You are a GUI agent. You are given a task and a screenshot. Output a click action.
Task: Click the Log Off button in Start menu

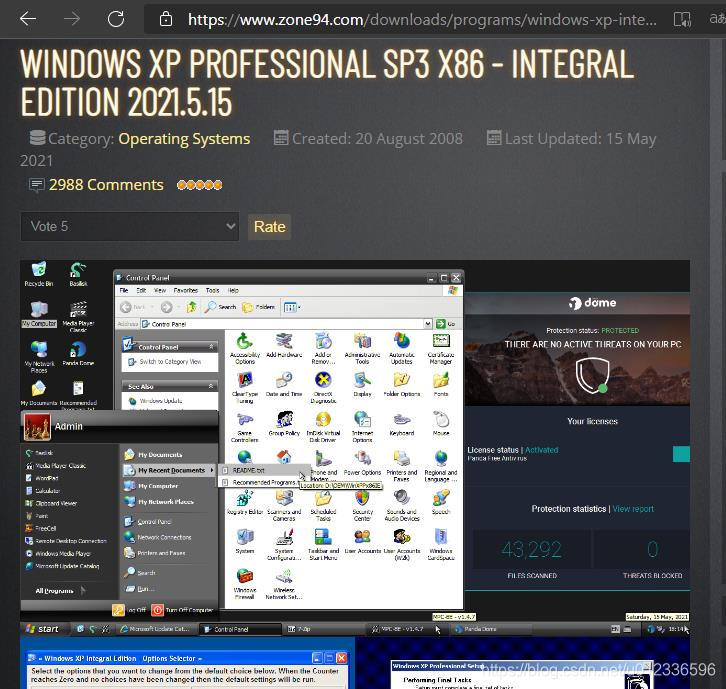pos(130,610)
